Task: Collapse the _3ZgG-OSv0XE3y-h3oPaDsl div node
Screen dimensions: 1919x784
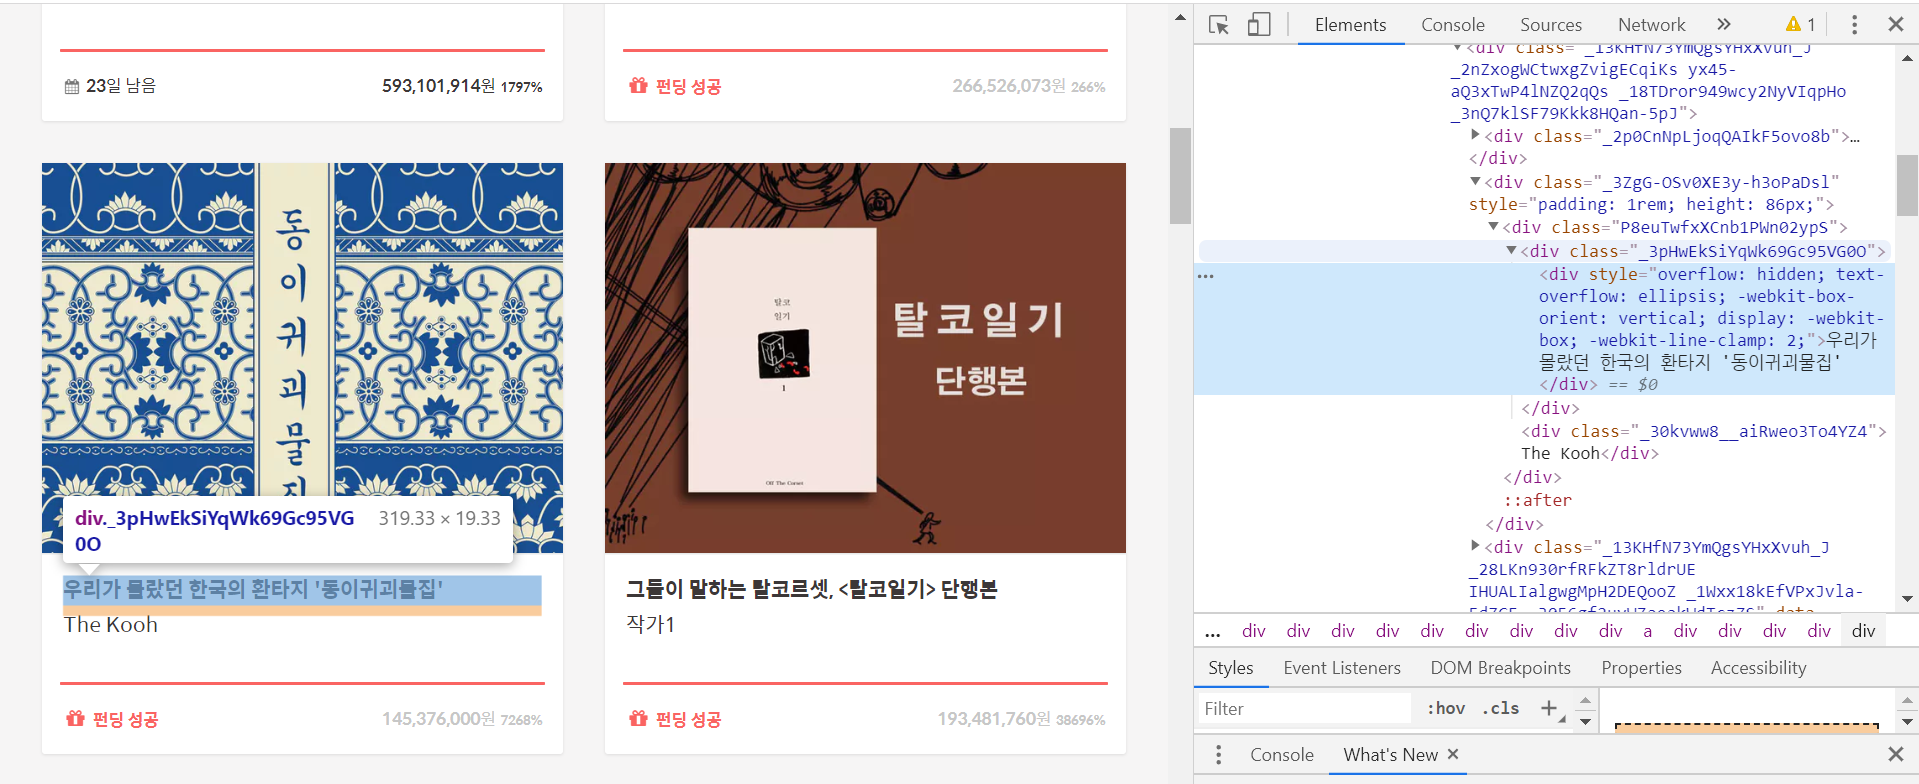Action: [1475, 182]
